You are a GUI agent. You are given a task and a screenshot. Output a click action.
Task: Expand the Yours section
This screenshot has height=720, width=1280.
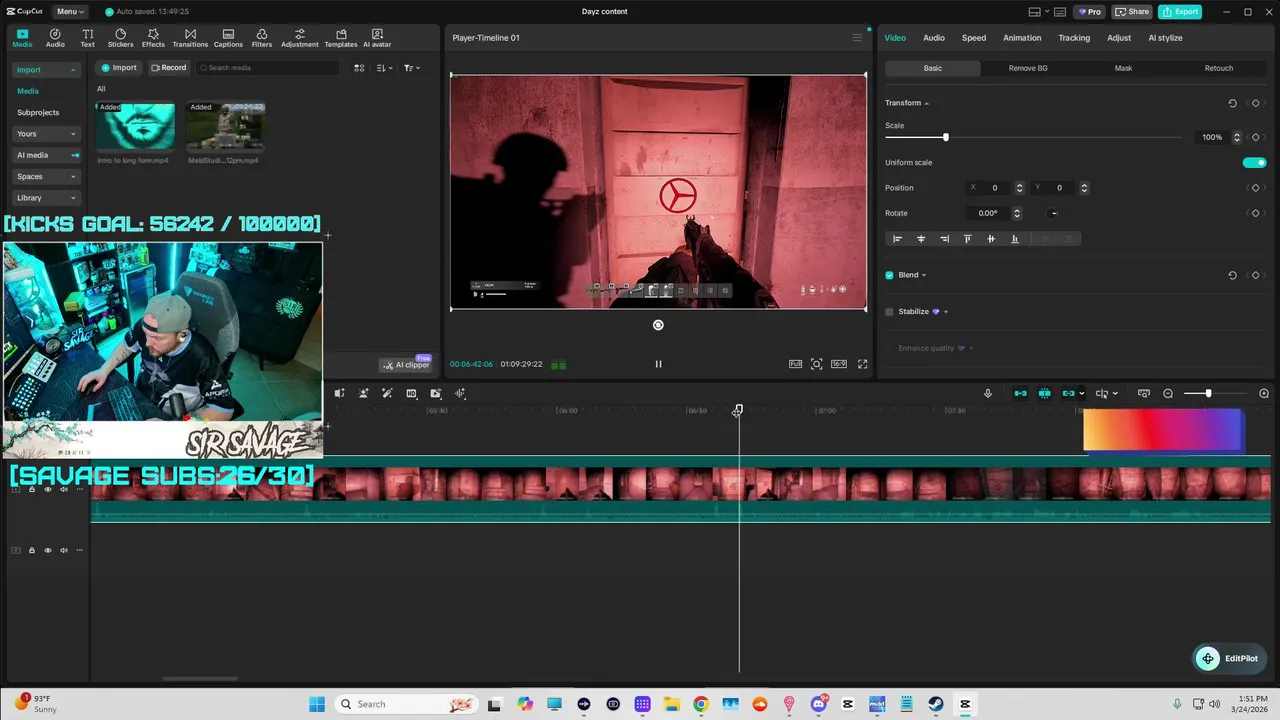[72, 134]
